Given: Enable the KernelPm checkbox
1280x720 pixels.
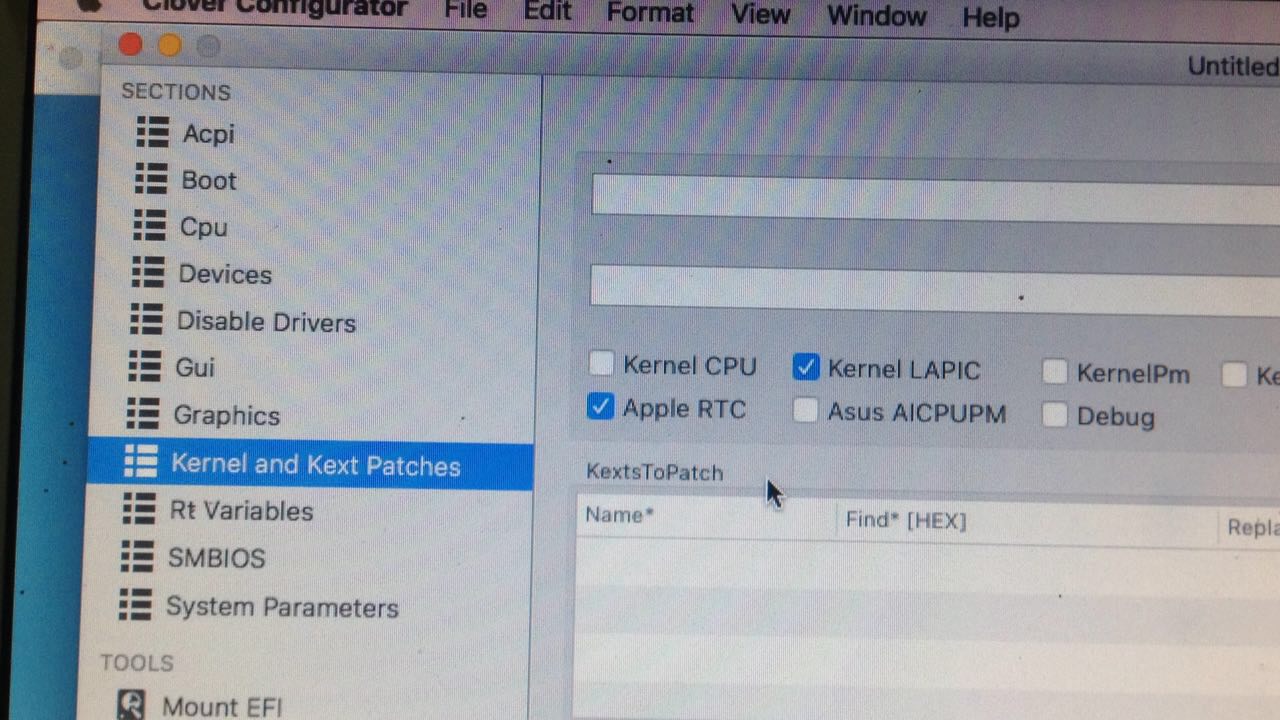Looking at the screenshot, I should coord(1055,373).
